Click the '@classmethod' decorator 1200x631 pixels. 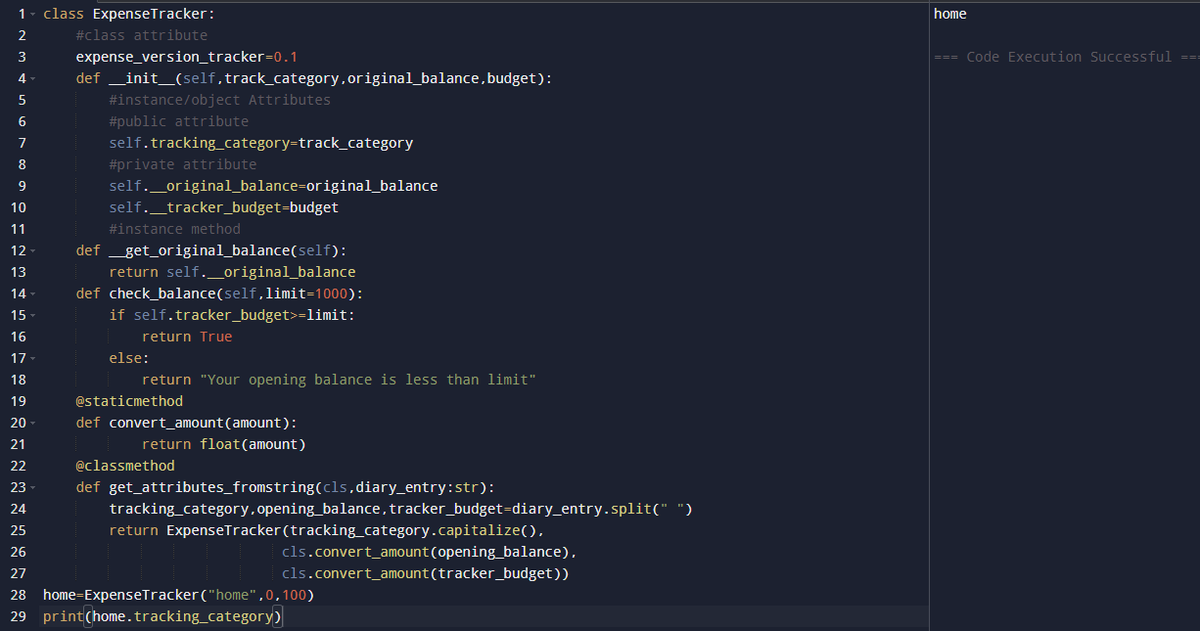pos(125,466)
